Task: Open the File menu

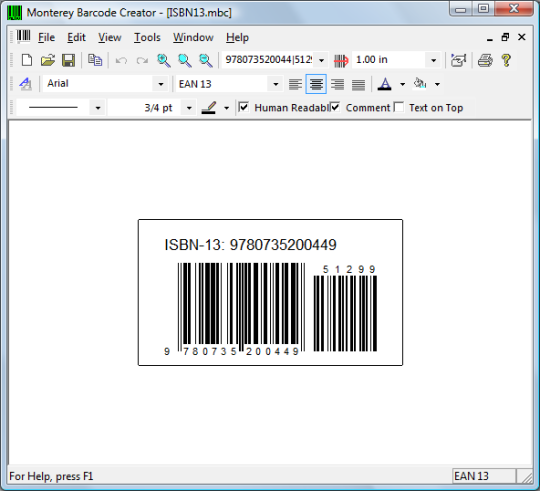Action: (46, 37)
